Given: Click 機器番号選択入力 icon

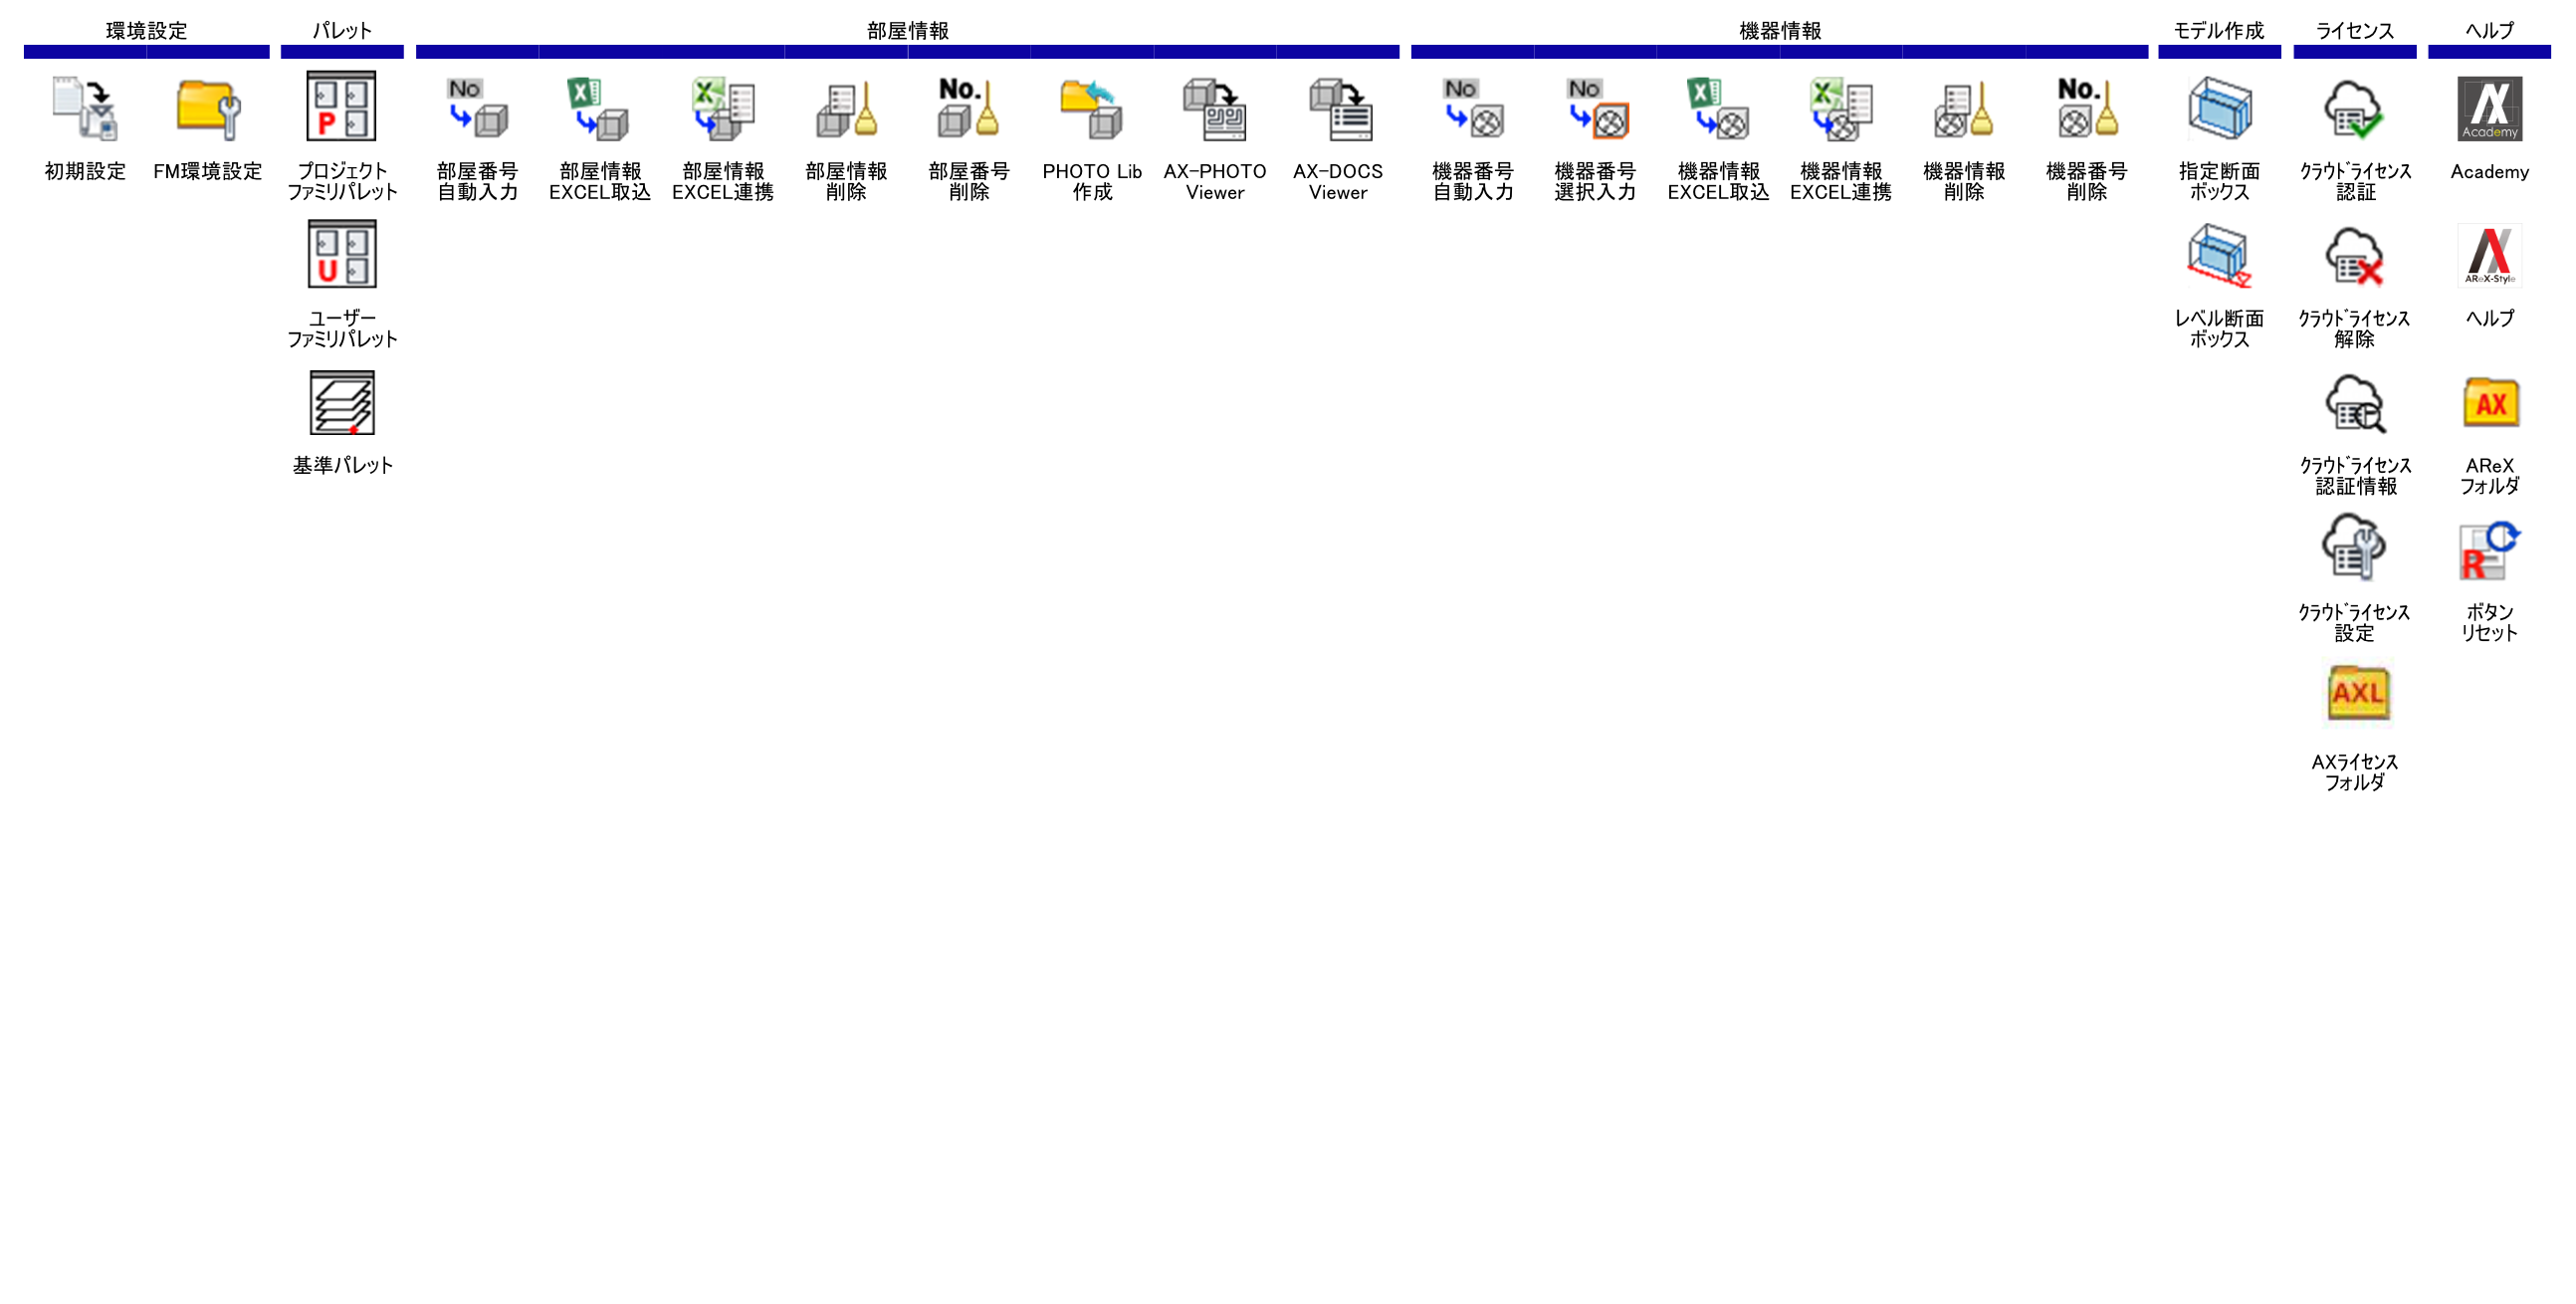Looking at the screenshot, I should (1596, 109).
